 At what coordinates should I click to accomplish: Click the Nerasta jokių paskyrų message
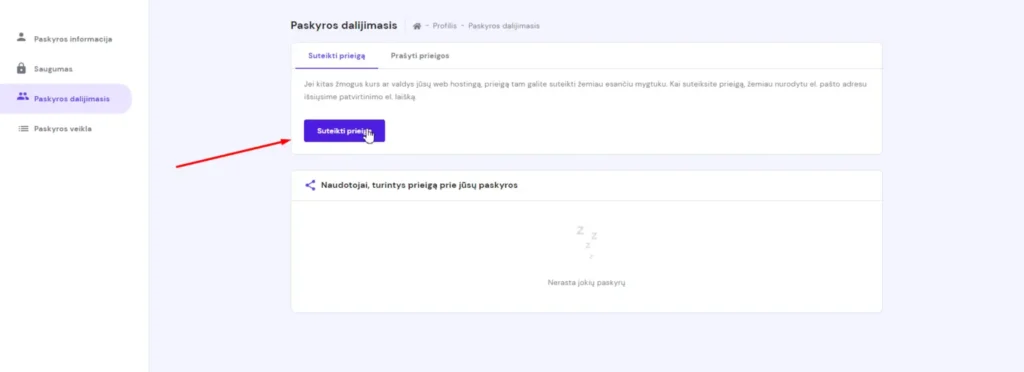click(x=586, y=283)
